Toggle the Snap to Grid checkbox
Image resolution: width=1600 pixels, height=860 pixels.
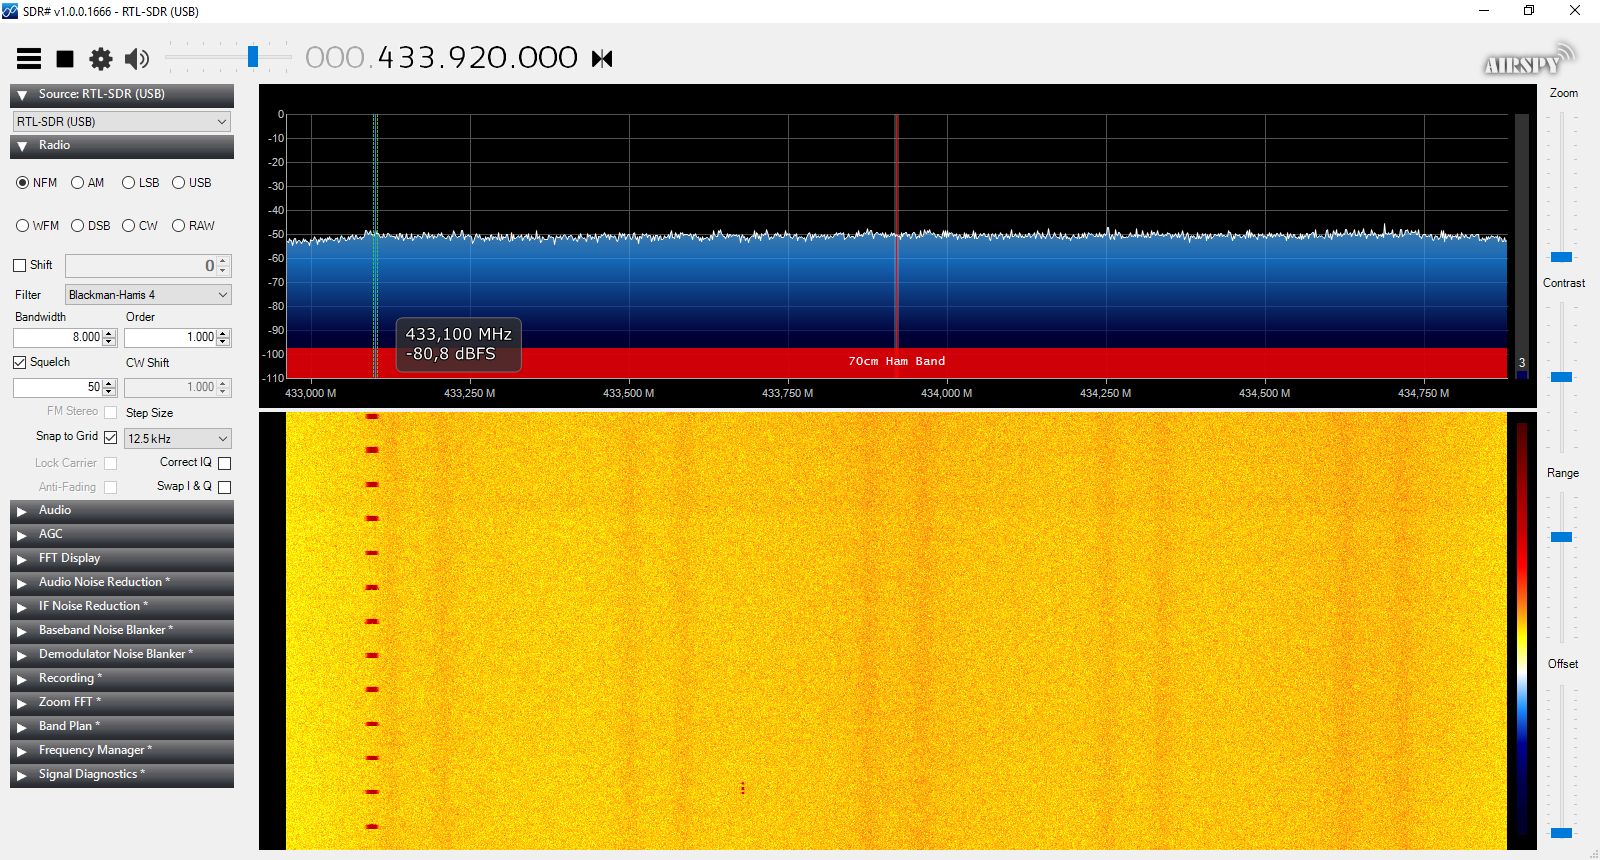tap(111, 437)
